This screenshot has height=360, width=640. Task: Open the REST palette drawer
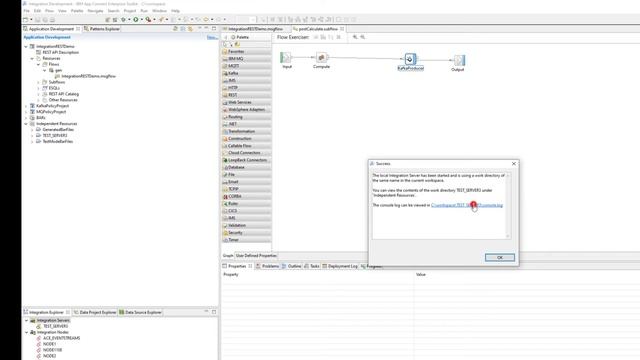click(247, 95)
